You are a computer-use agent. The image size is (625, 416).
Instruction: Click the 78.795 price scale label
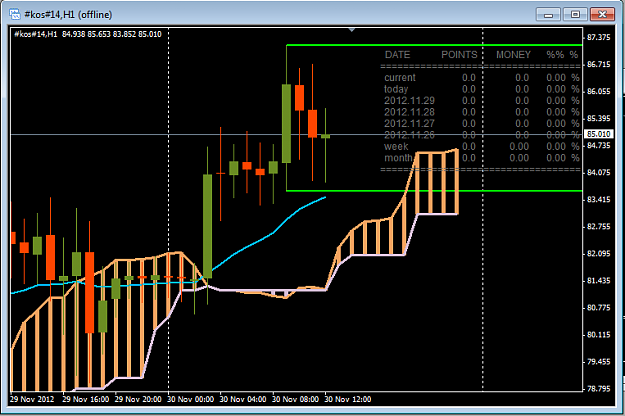[599, 389]
